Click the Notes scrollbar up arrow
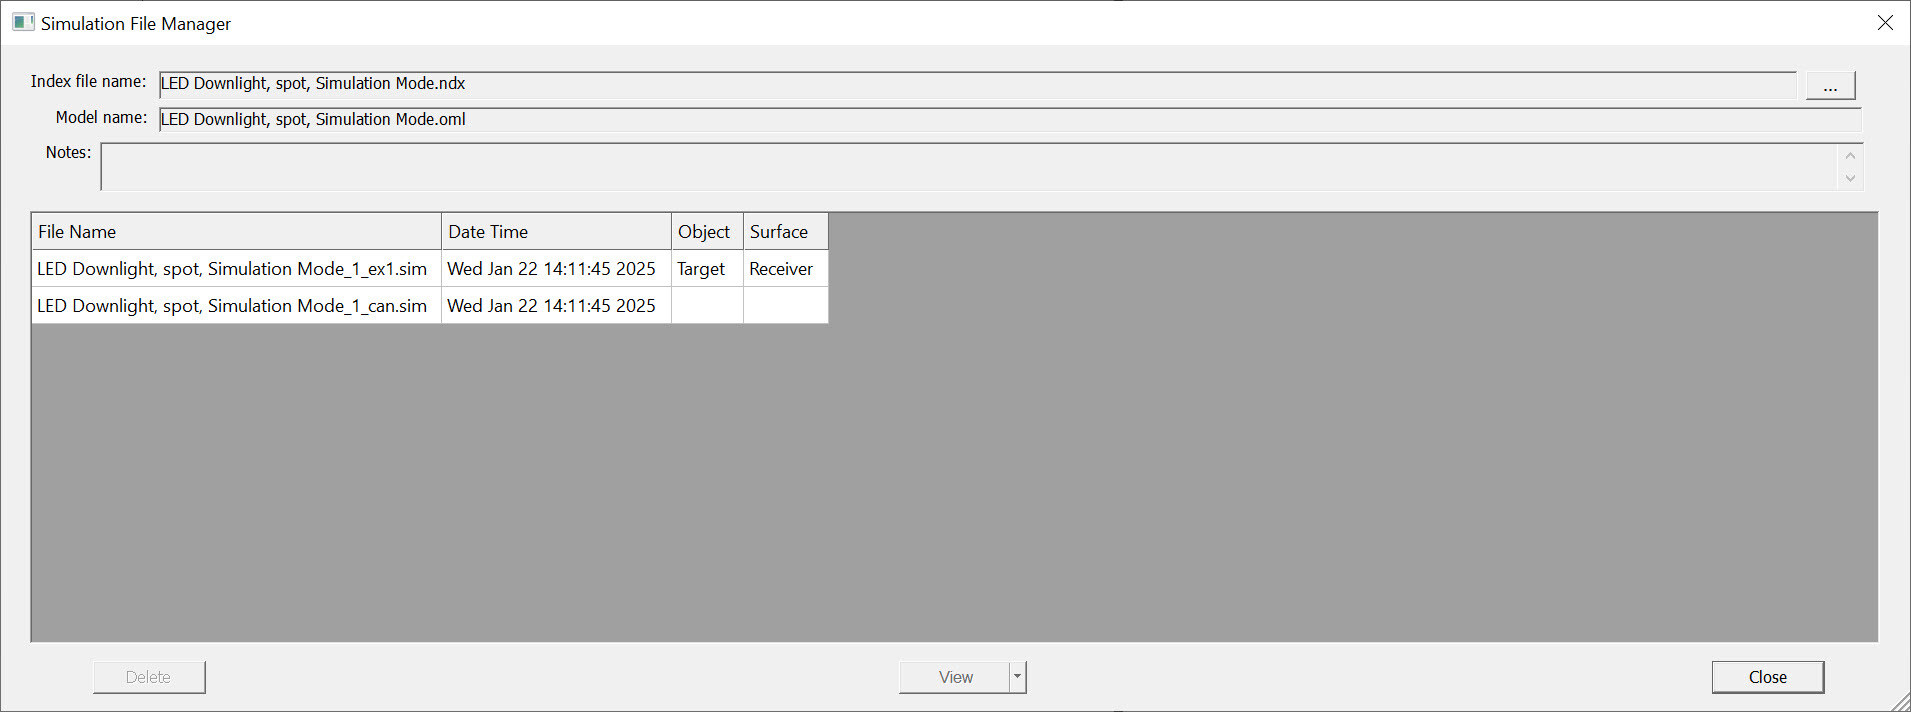This screenshot has width=1911, height=712. point(1850,155)
